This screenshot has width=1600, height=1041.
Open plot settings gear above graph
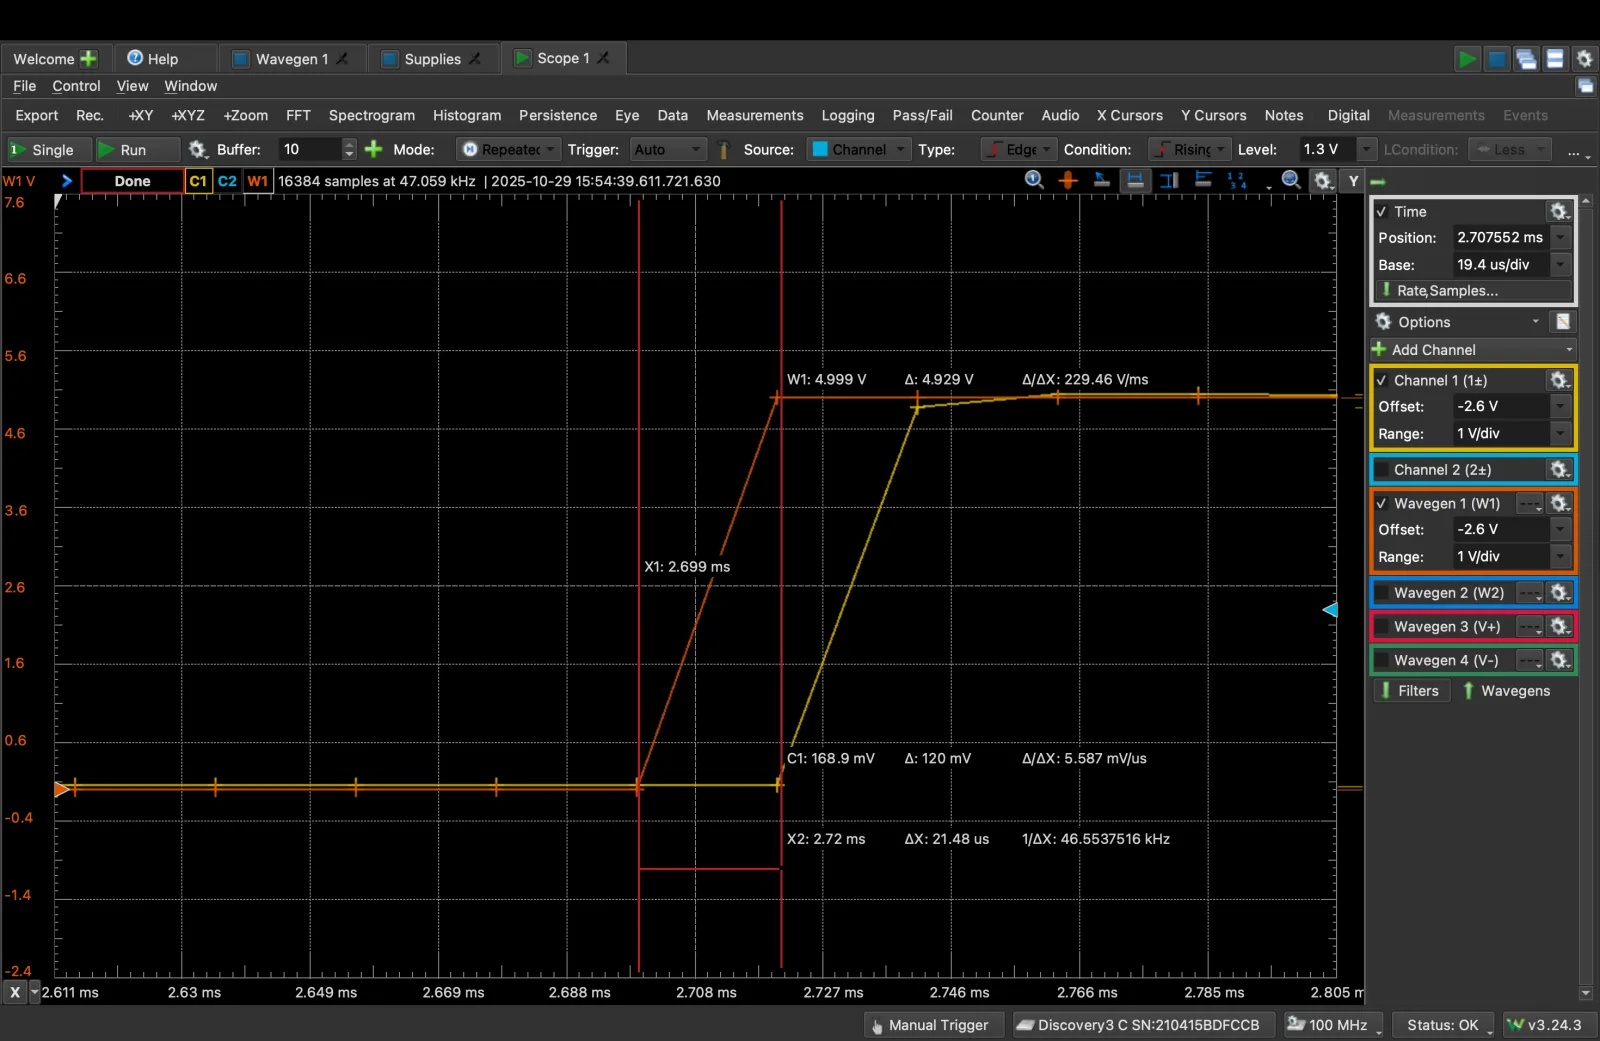1323,181
